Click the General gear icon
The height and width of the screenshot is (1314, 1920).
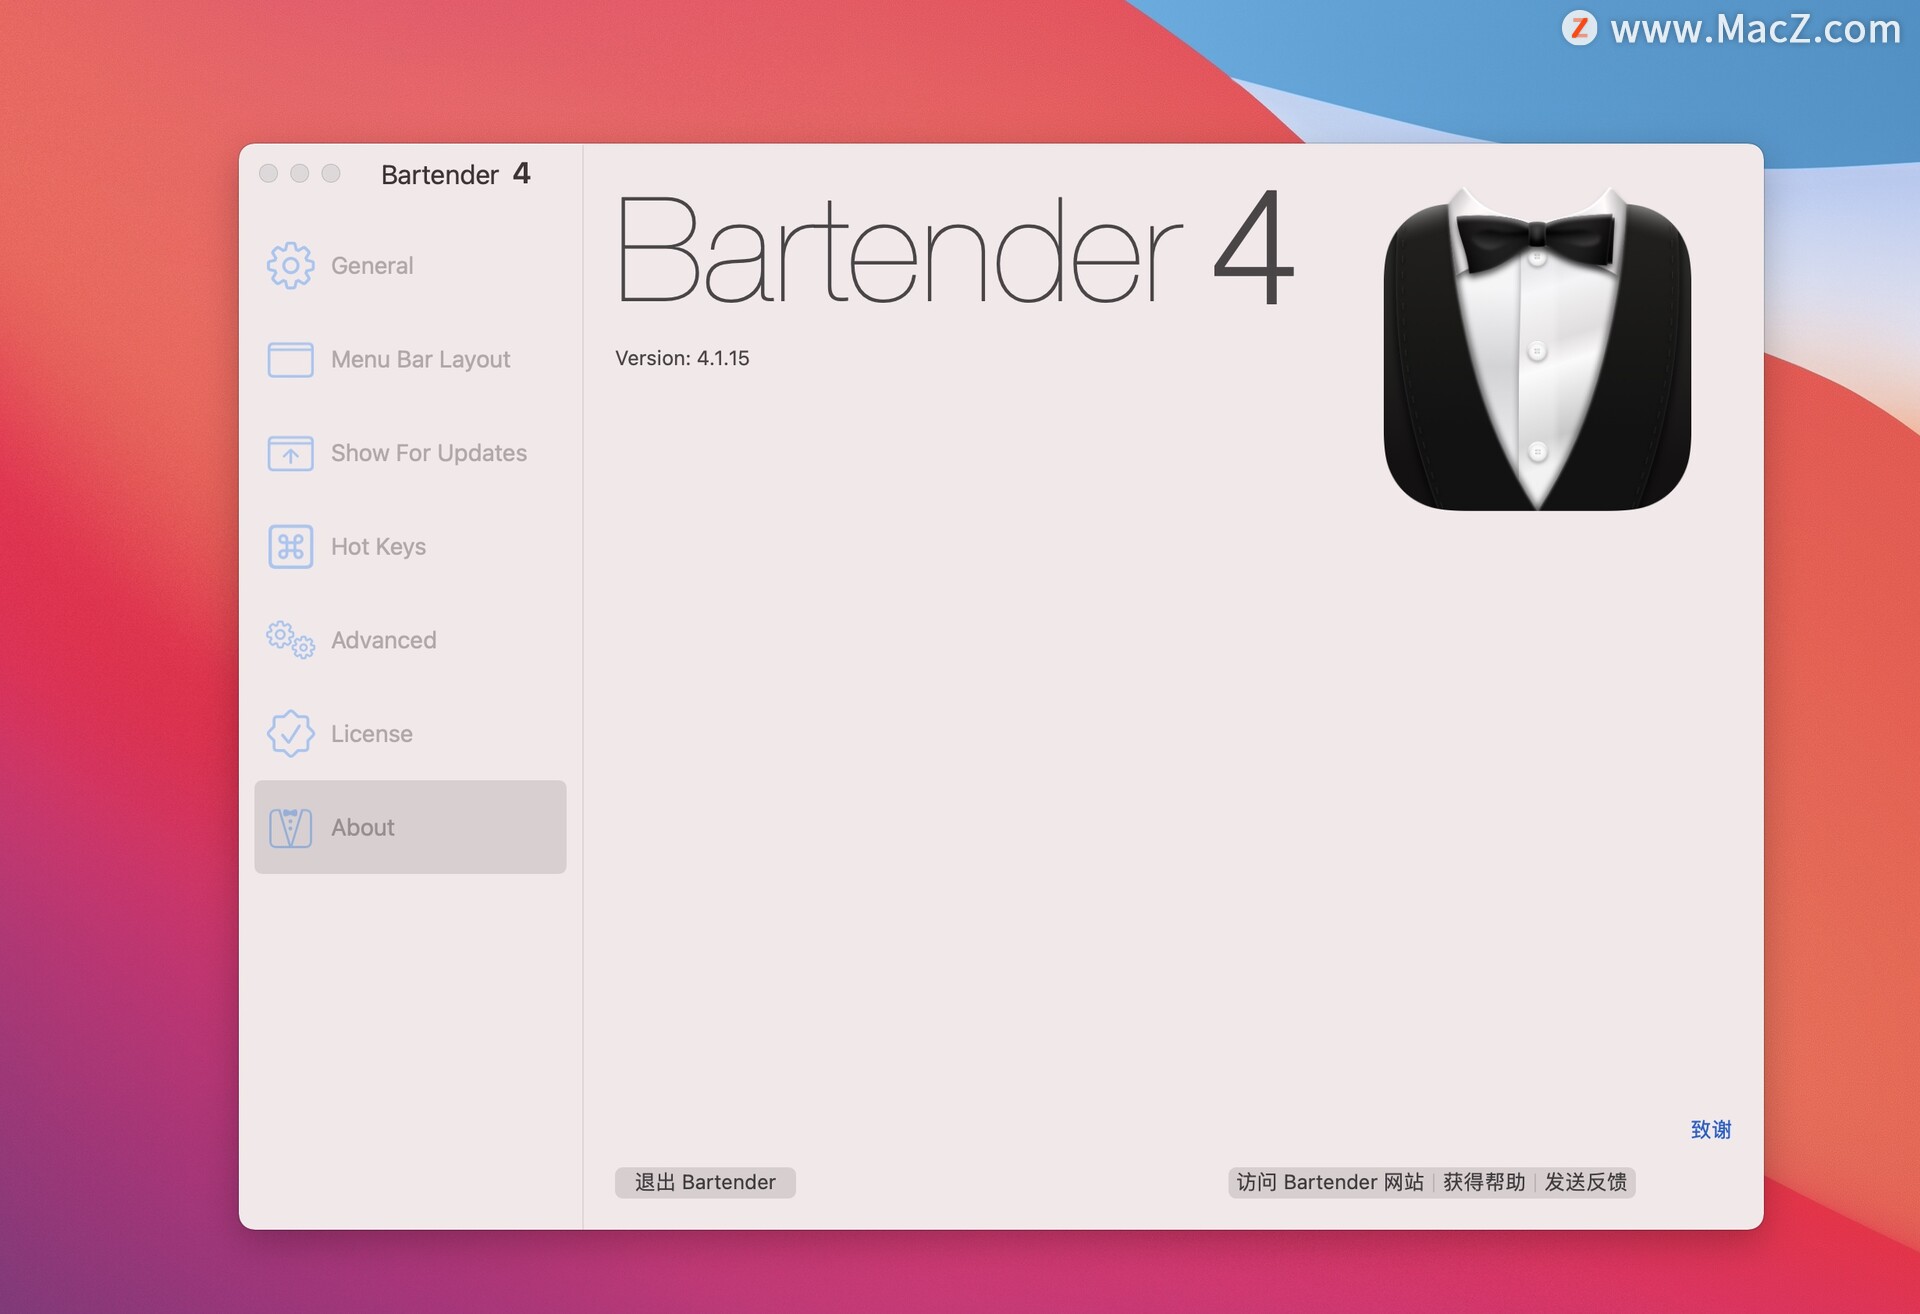click(290, 266)
